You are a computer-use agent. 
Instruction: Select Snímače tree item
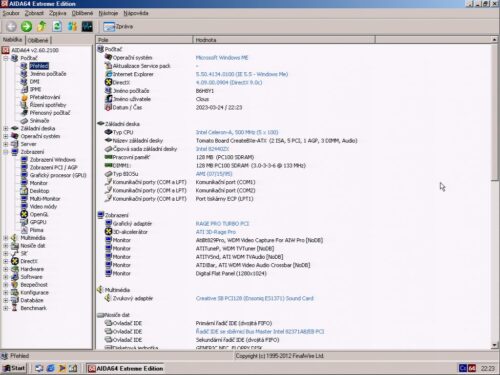(39, 121)
